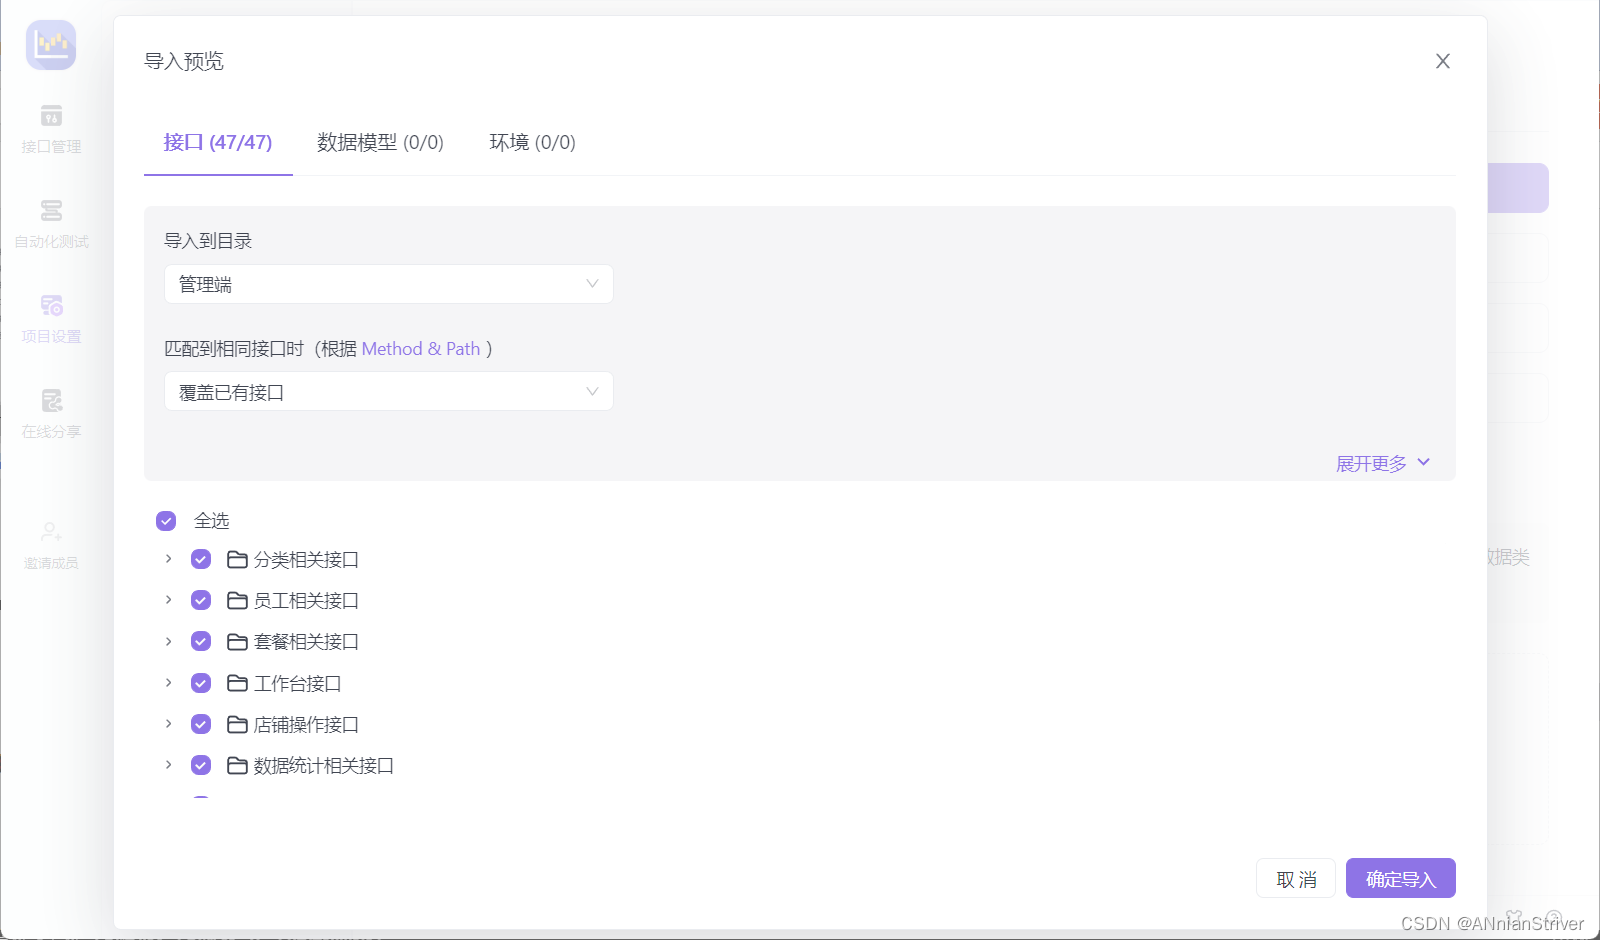Click 确定导入 button

tap(1401, 879)
